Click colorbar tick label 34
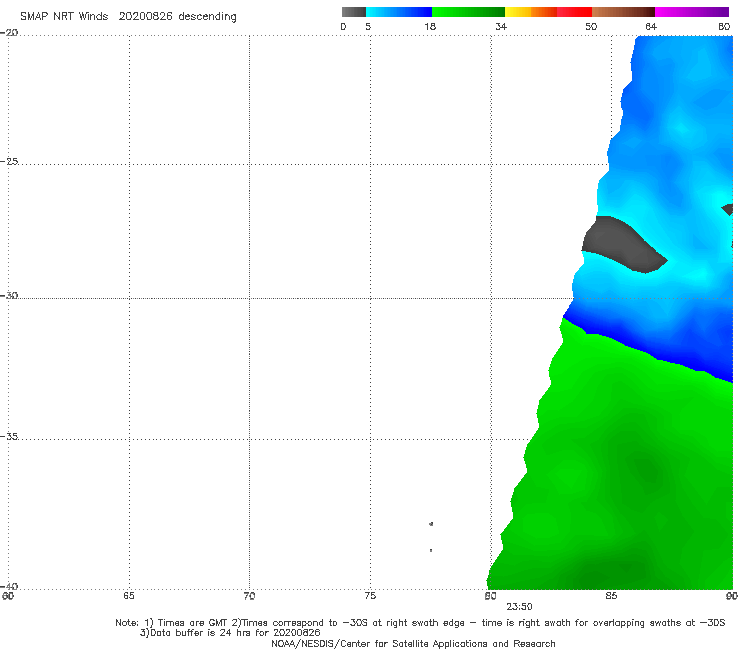740x650 pixels. click(x=501, y=26)
